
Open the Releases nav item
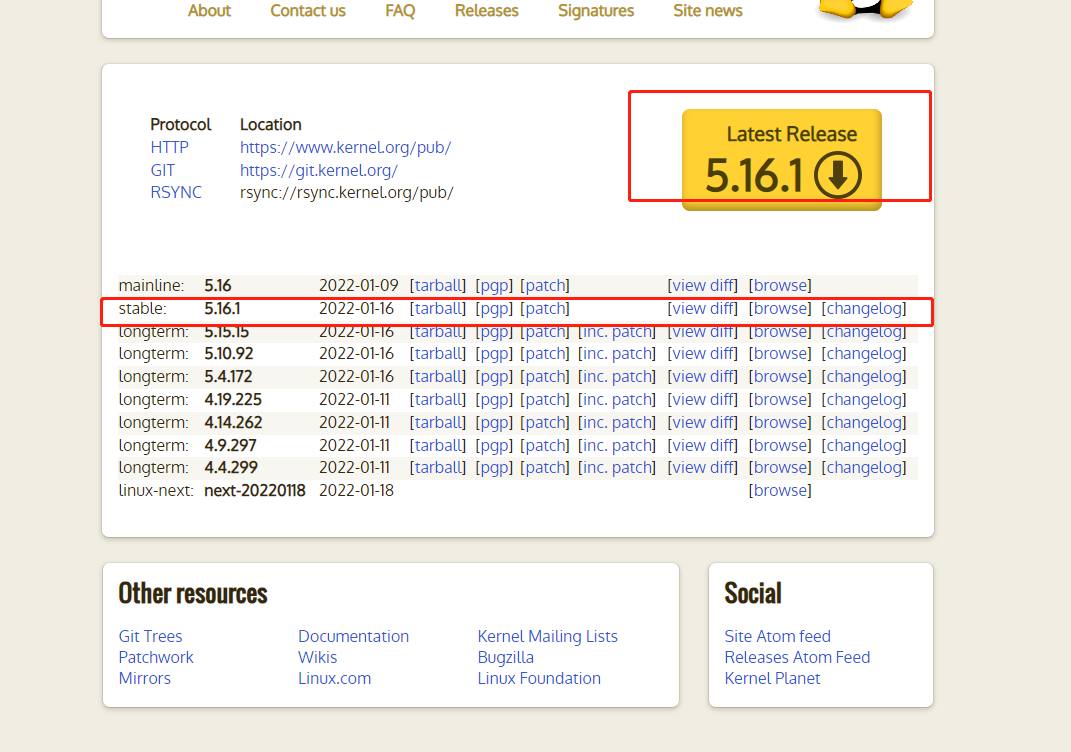[x=486, y=11]
